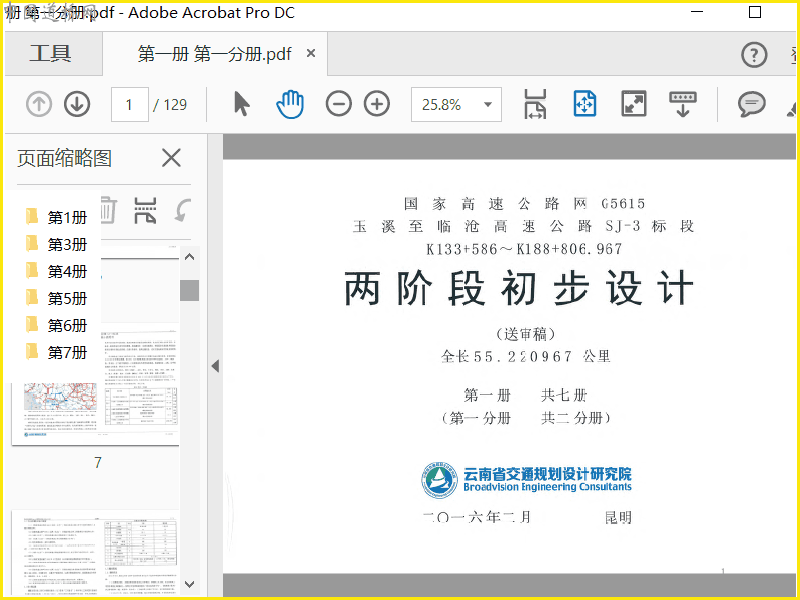This screenshot has height=600, width=800.
Task: Click the 两阶段初步设计 title text
Action: pyautogui.click(x=519, y=289)
